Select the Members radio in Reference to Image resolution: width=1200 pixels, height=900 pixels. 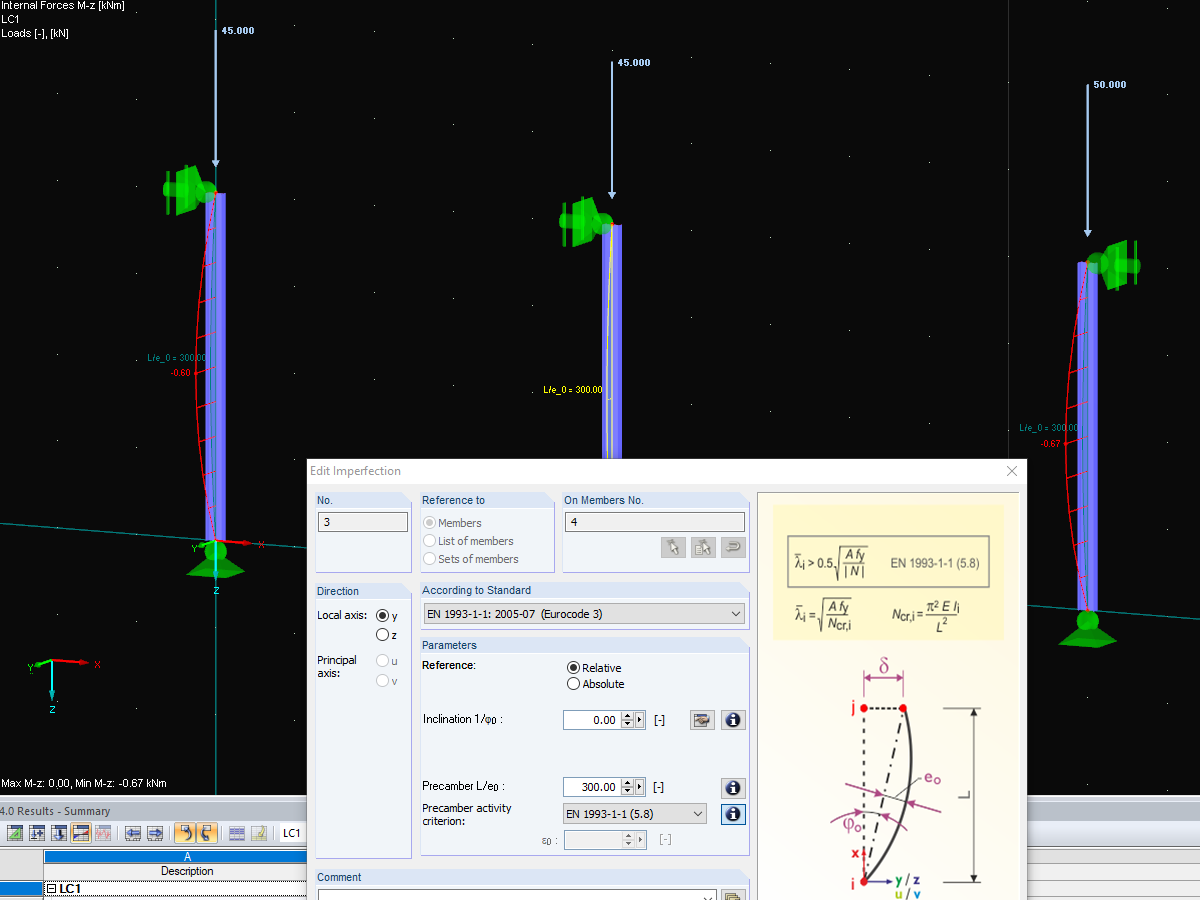pos(430,523)
